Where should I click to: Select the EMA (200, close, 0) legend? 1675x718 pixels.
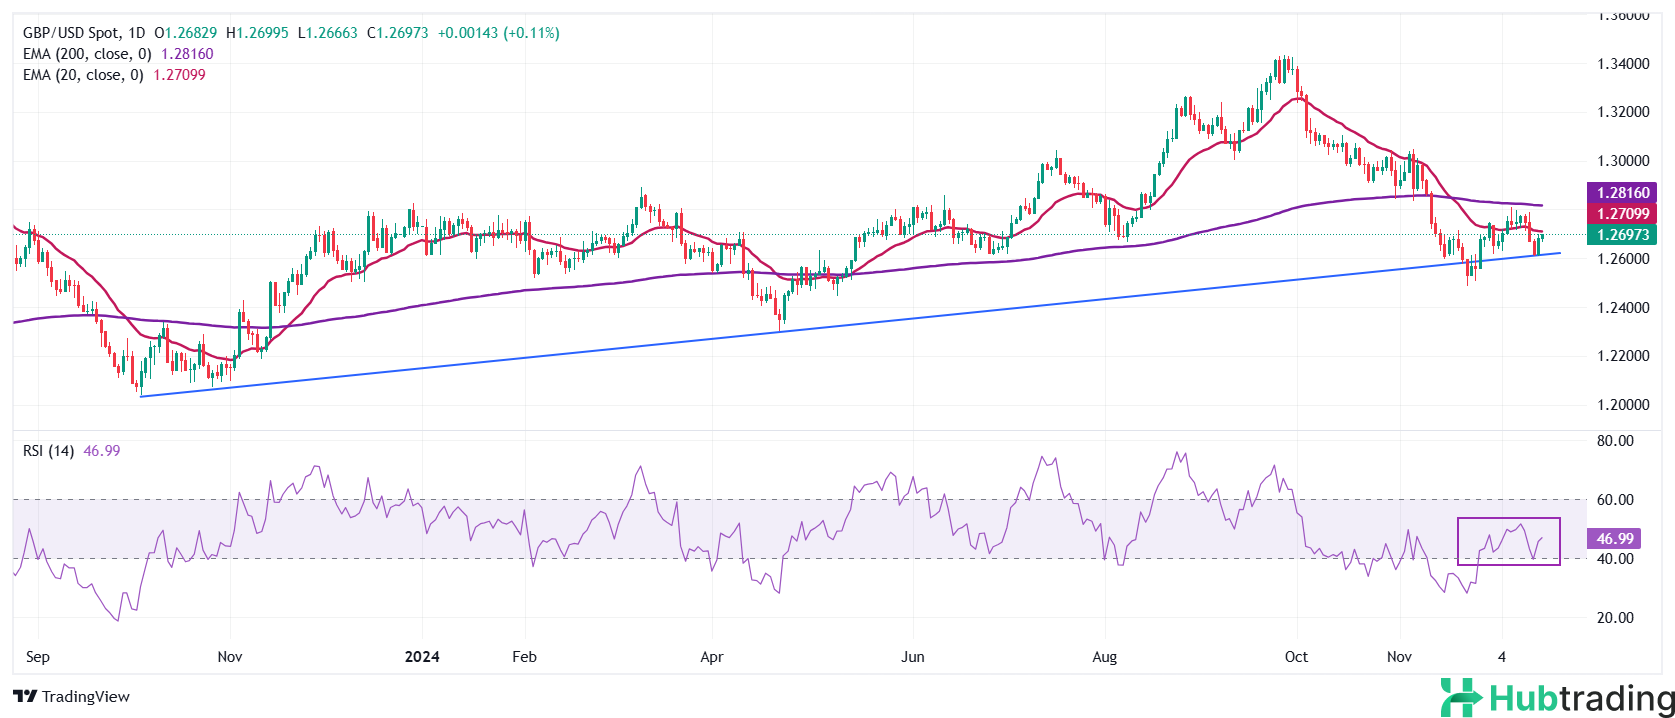point(88,54)
